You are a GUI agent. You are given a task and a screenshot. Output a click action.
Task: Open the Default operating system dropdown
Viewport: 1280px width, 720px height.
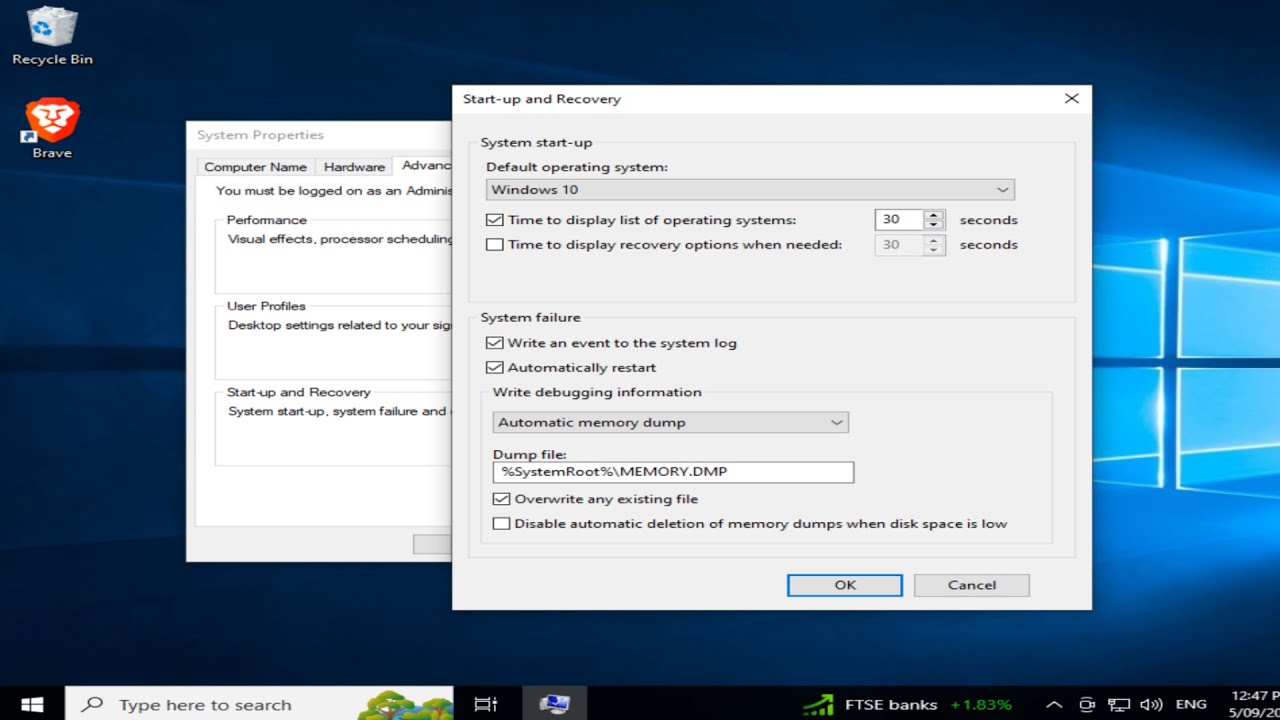[750, 189]
